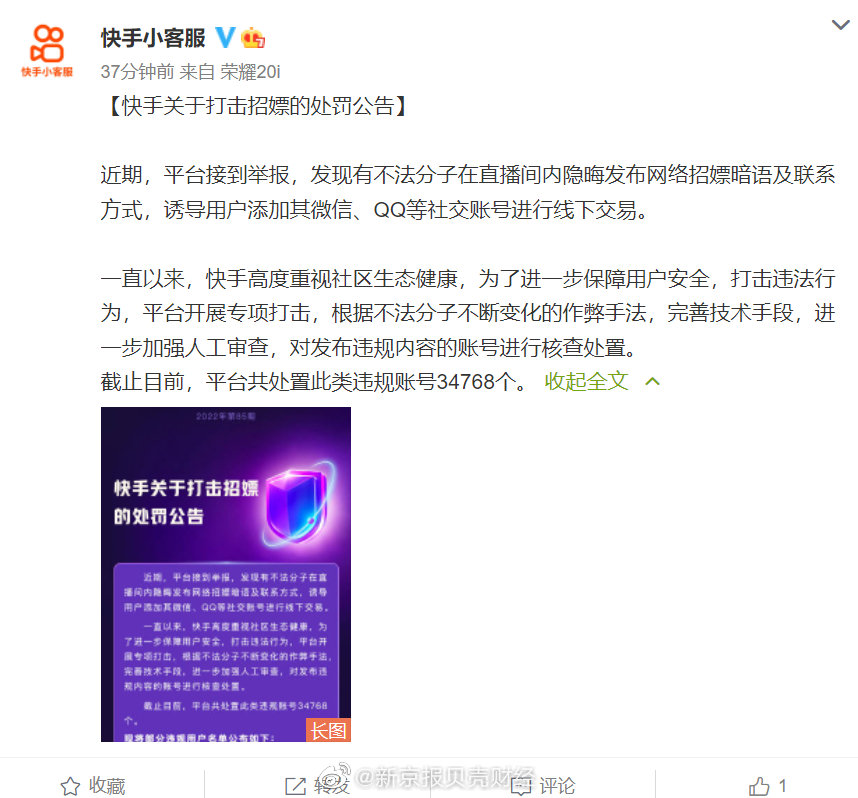Viewport: 858px width, 798px height.
Task: Open the post options chevron menu
Action: click(x=840, y=25)
